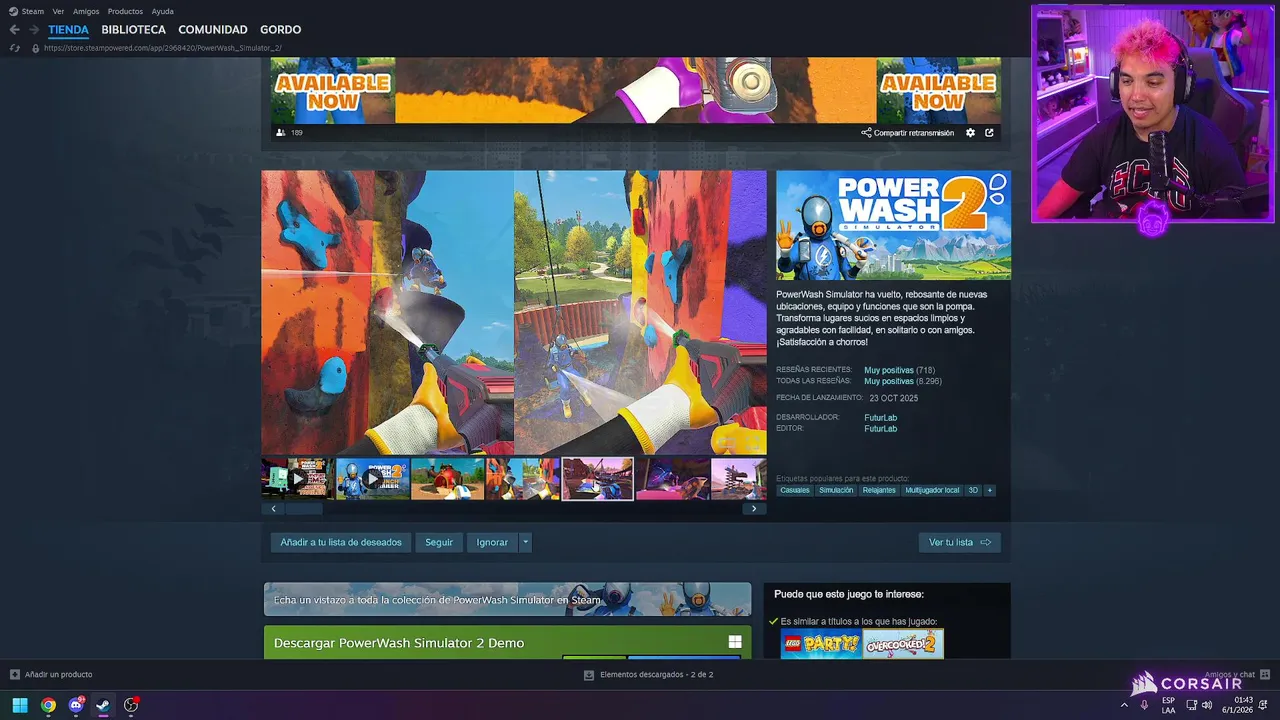The height and width of the screenshot is (720, 1280).
Task: Play the first trailer thumbnail
Action: 298,479
